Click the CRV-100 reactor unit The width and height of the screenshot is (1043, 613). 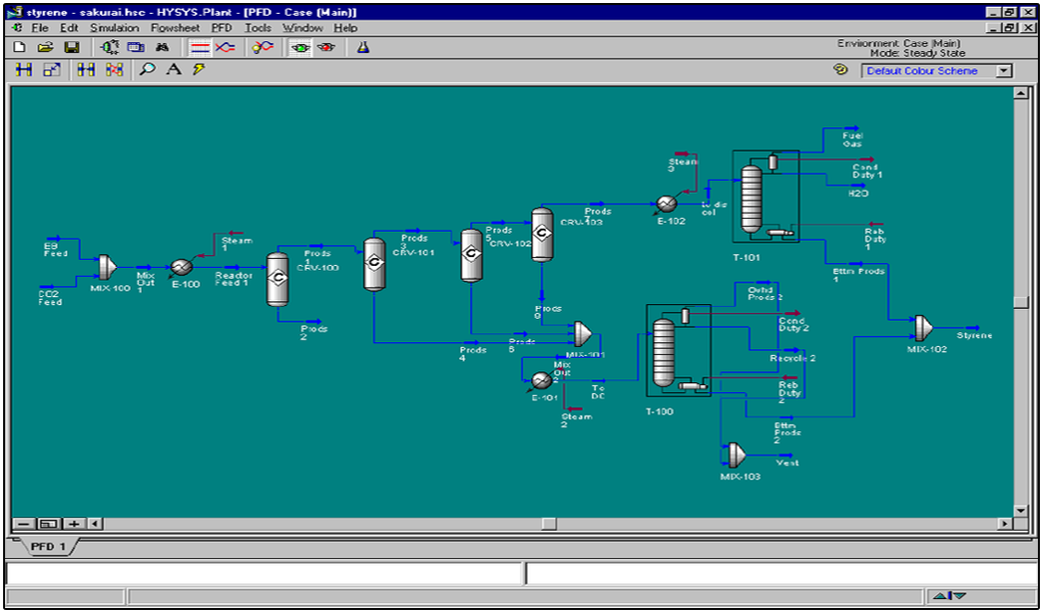[x=277, y=280]
